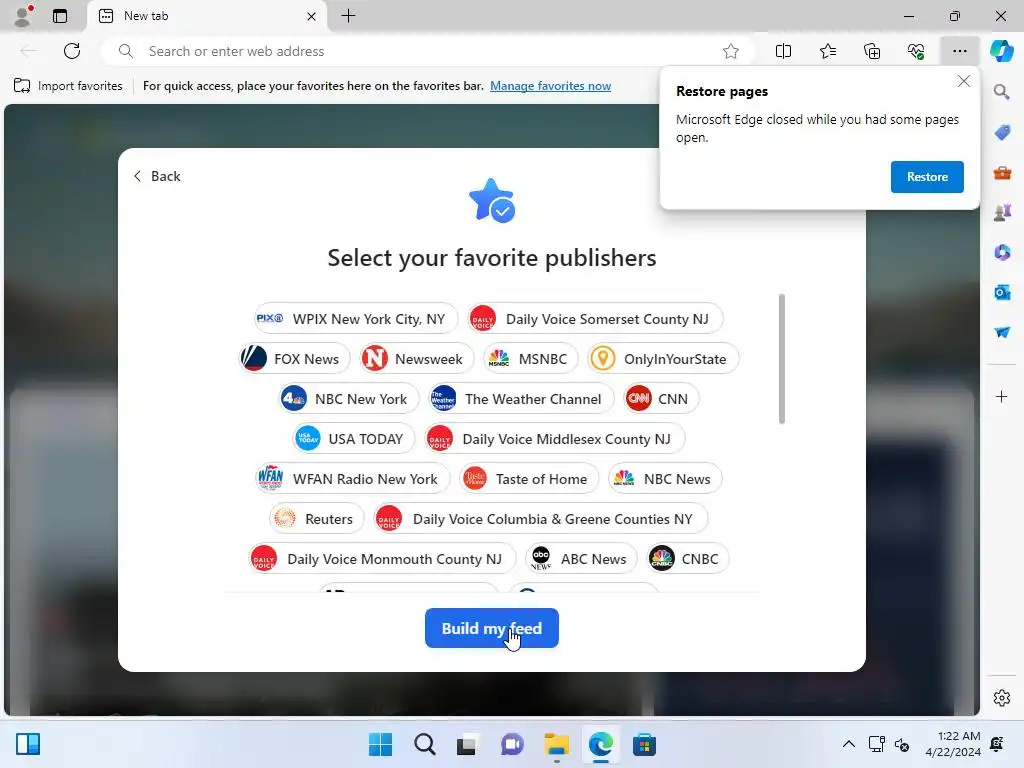Open the sidebar Games chess icon
Image resolution: width=1024 pixels, height=768 pixels.
point(1002,212)
